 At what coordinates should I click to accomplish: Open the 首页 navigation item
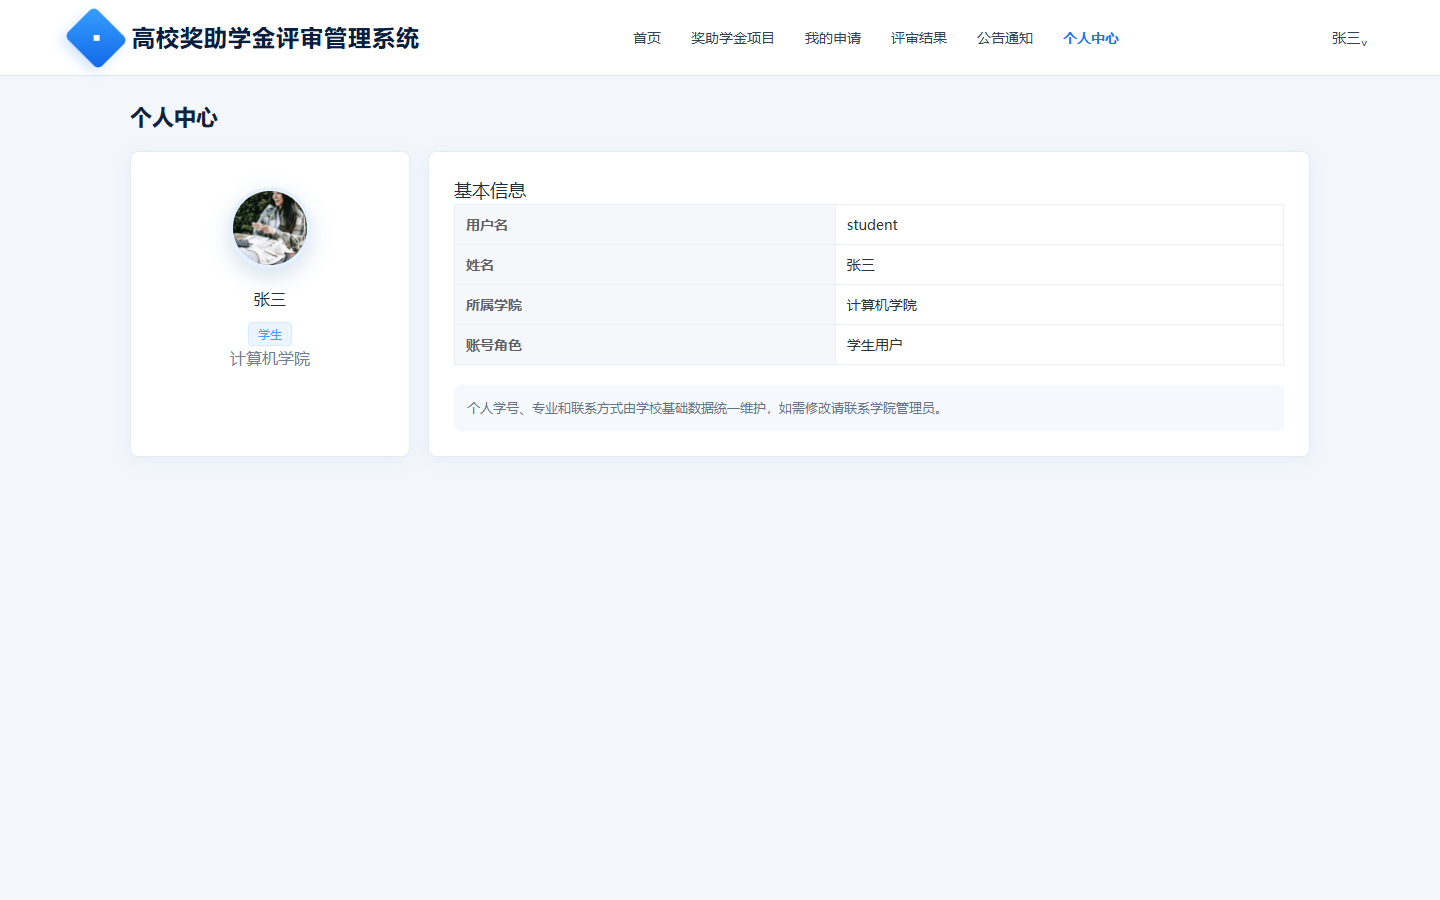(x=647, y=38)
